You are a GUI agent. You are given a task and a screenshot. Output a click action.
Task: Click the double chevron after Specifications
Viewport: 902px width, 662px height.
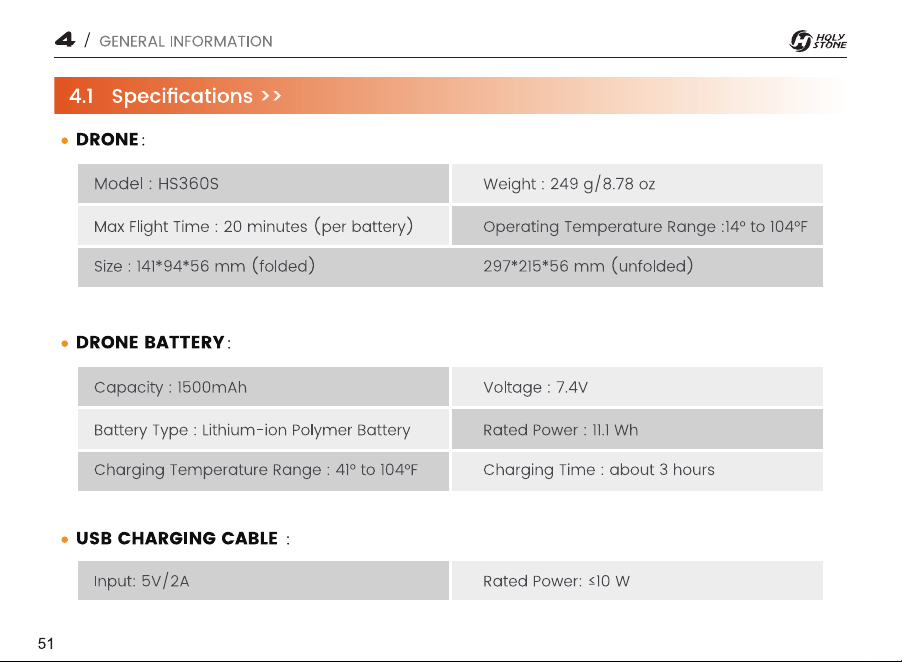click(271, 95)
